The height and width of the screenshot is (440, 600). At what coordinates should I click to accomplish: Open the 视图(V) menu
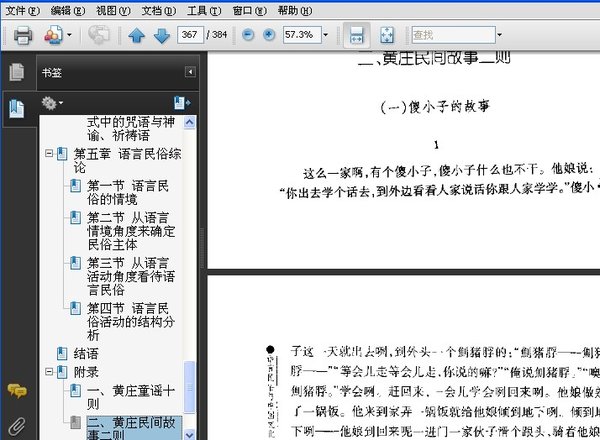click(113, 11)
